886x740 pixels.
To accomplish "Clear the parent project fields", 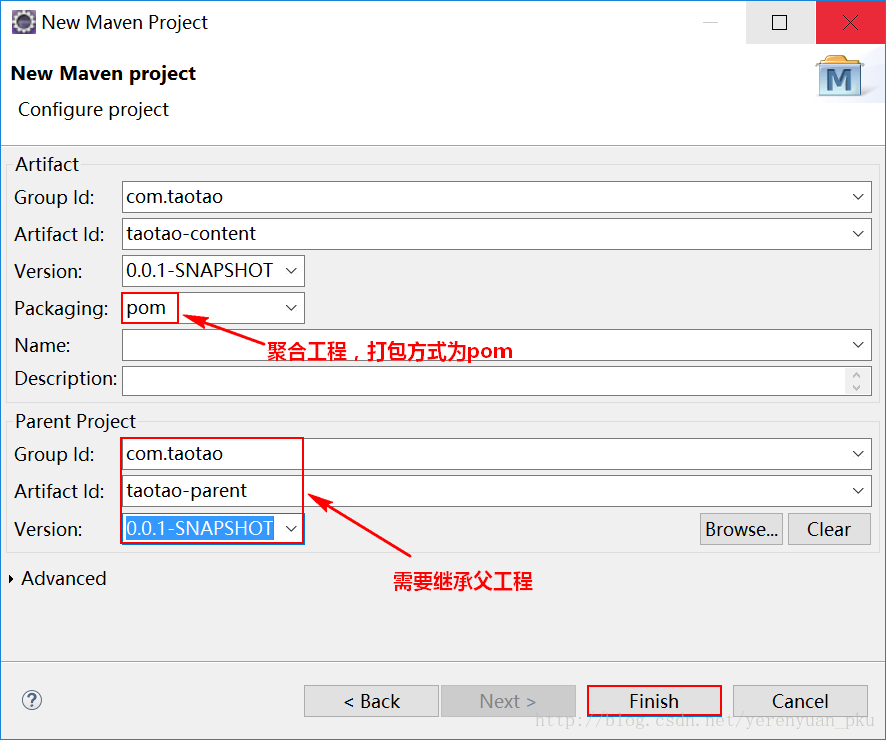I will point(829,529).
